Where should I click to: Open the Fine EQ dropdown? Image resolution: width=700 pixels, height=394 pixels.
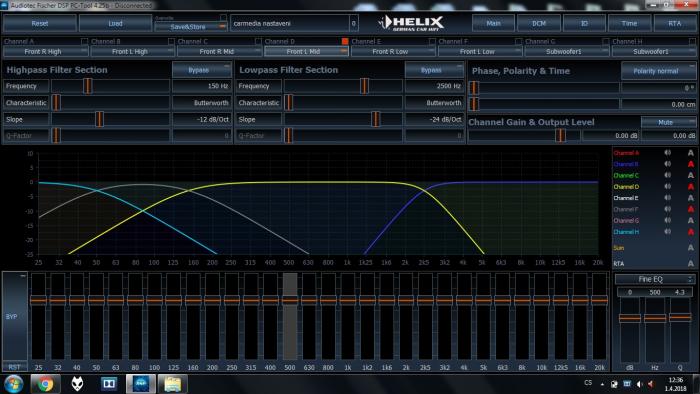coord(655,279)
